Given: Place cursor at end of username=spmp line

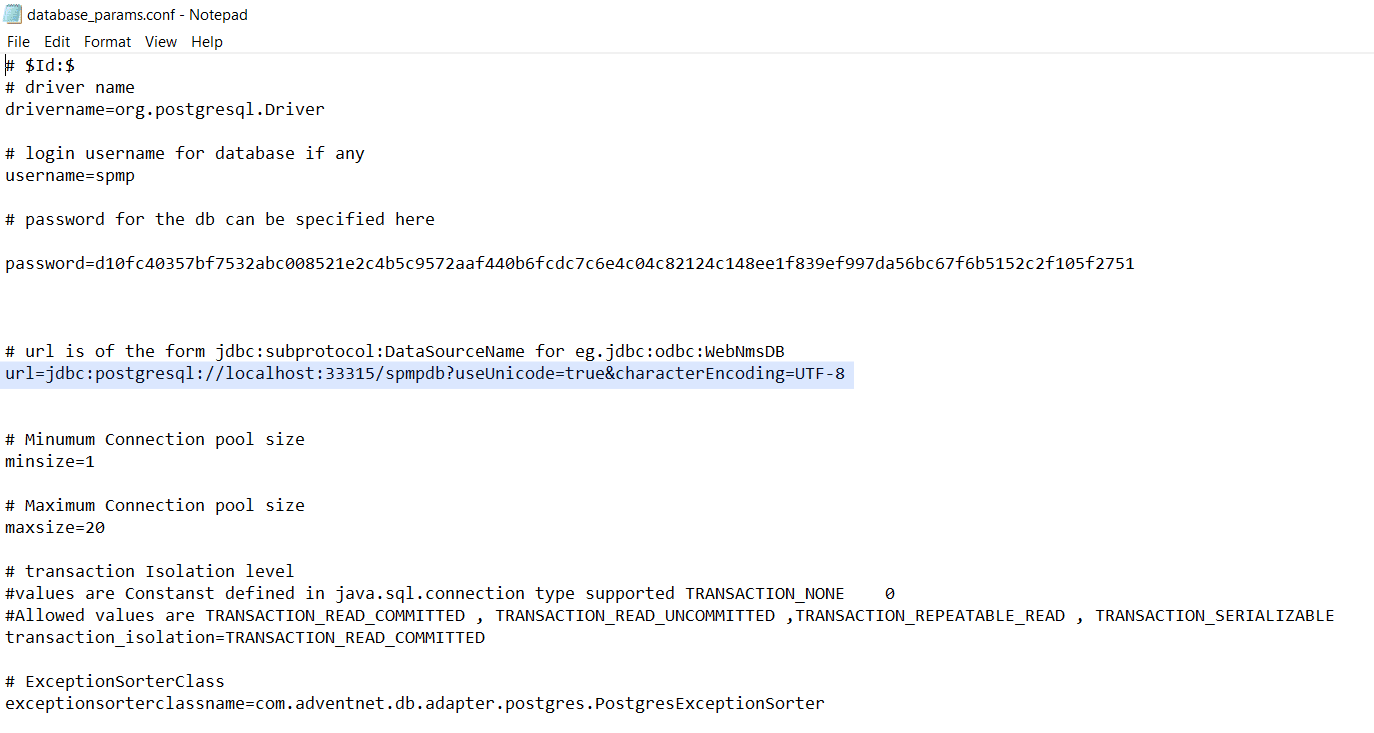Looking at the screenshot, I should (x=136, y=175).
